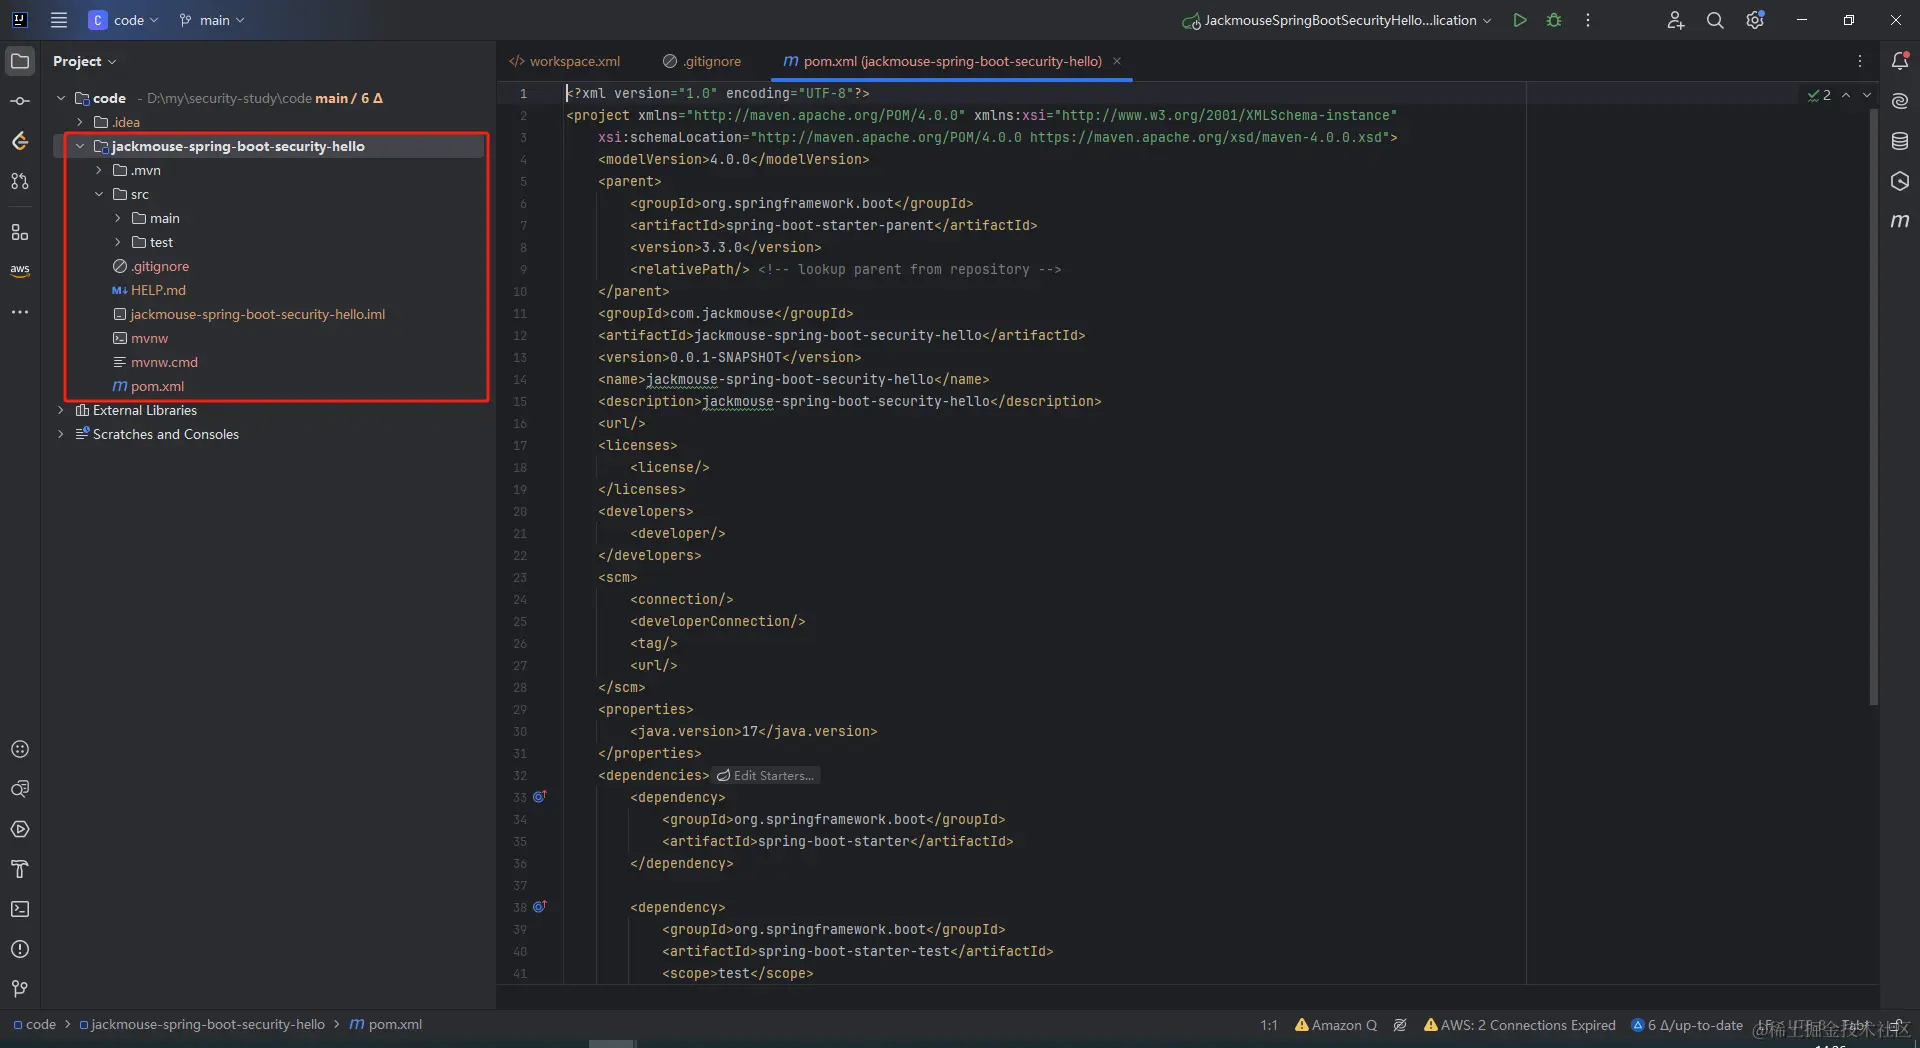Open the Pull Requests tool window

[20, 181]
